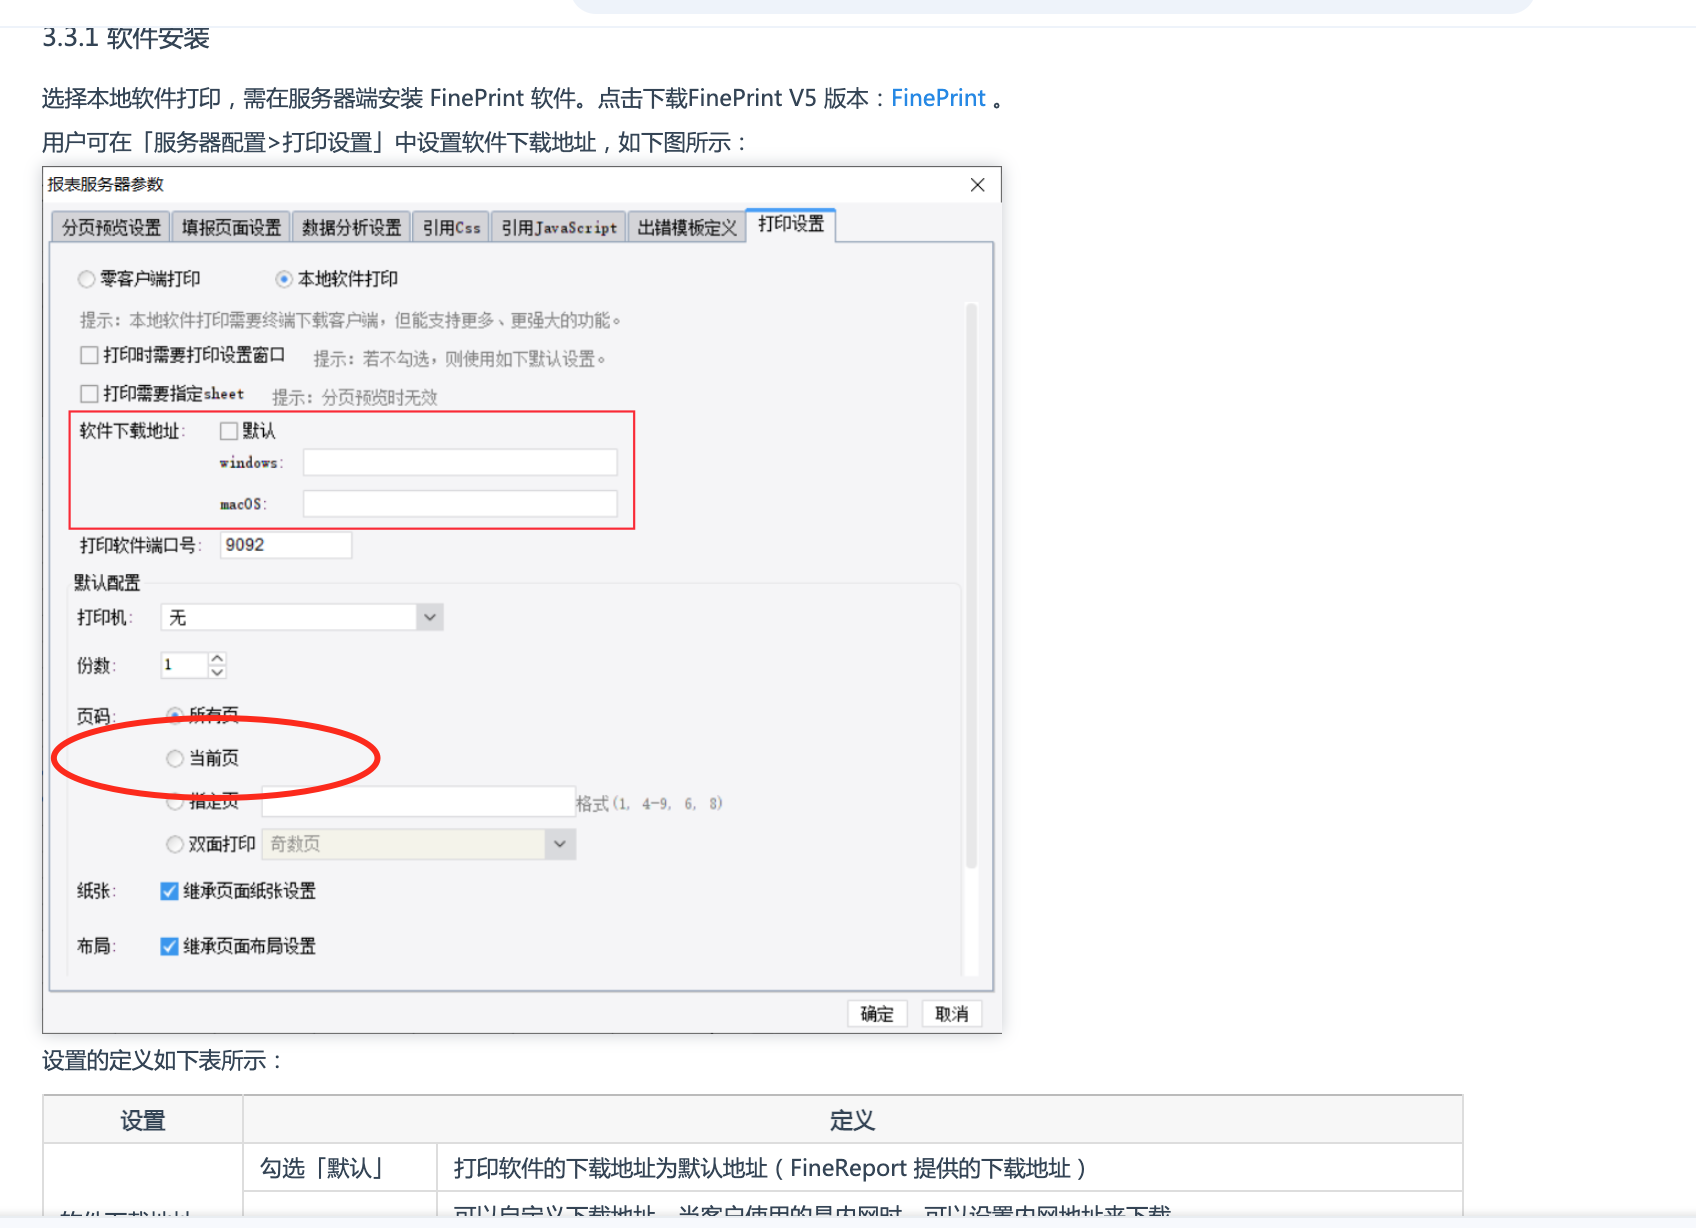The height and width of the screenshot is (1228, 1696).
Task: Click the 打印软件端口号 field showing 9092
Action: coord(286,545)
